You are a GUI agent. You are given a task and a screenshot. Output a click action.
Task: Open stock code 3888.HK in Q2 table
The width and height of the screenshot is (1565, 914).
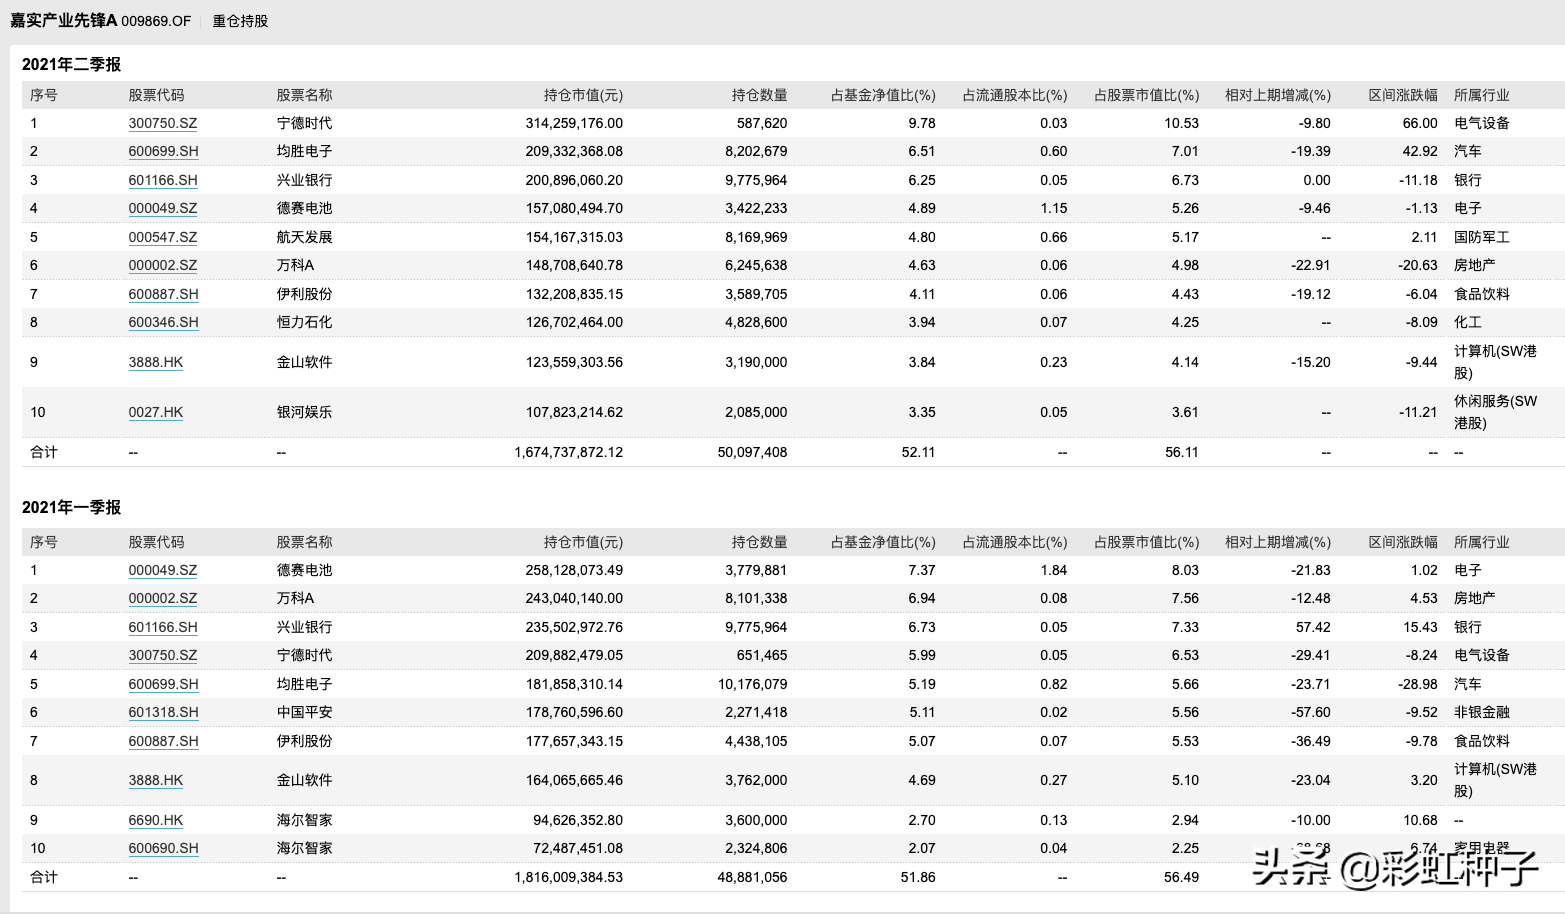[156, 362]
